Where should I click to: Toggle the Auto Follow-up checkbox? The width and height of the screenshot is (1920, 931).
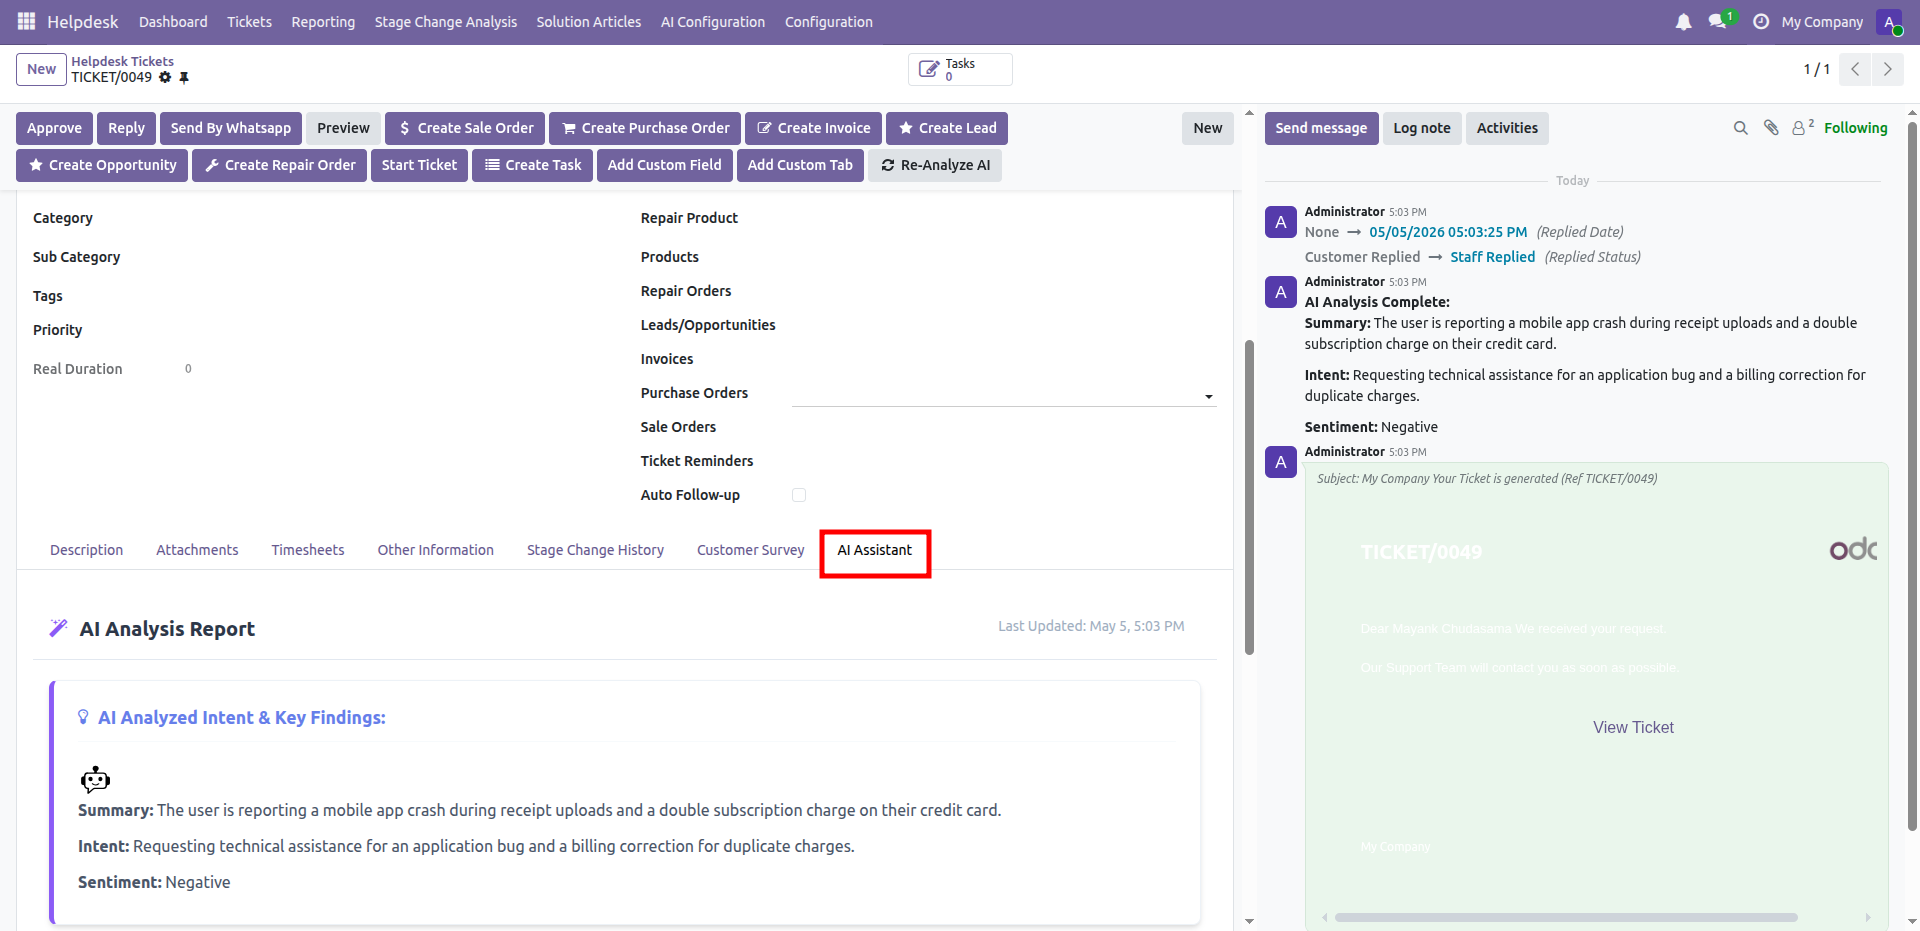click(799, 495)
